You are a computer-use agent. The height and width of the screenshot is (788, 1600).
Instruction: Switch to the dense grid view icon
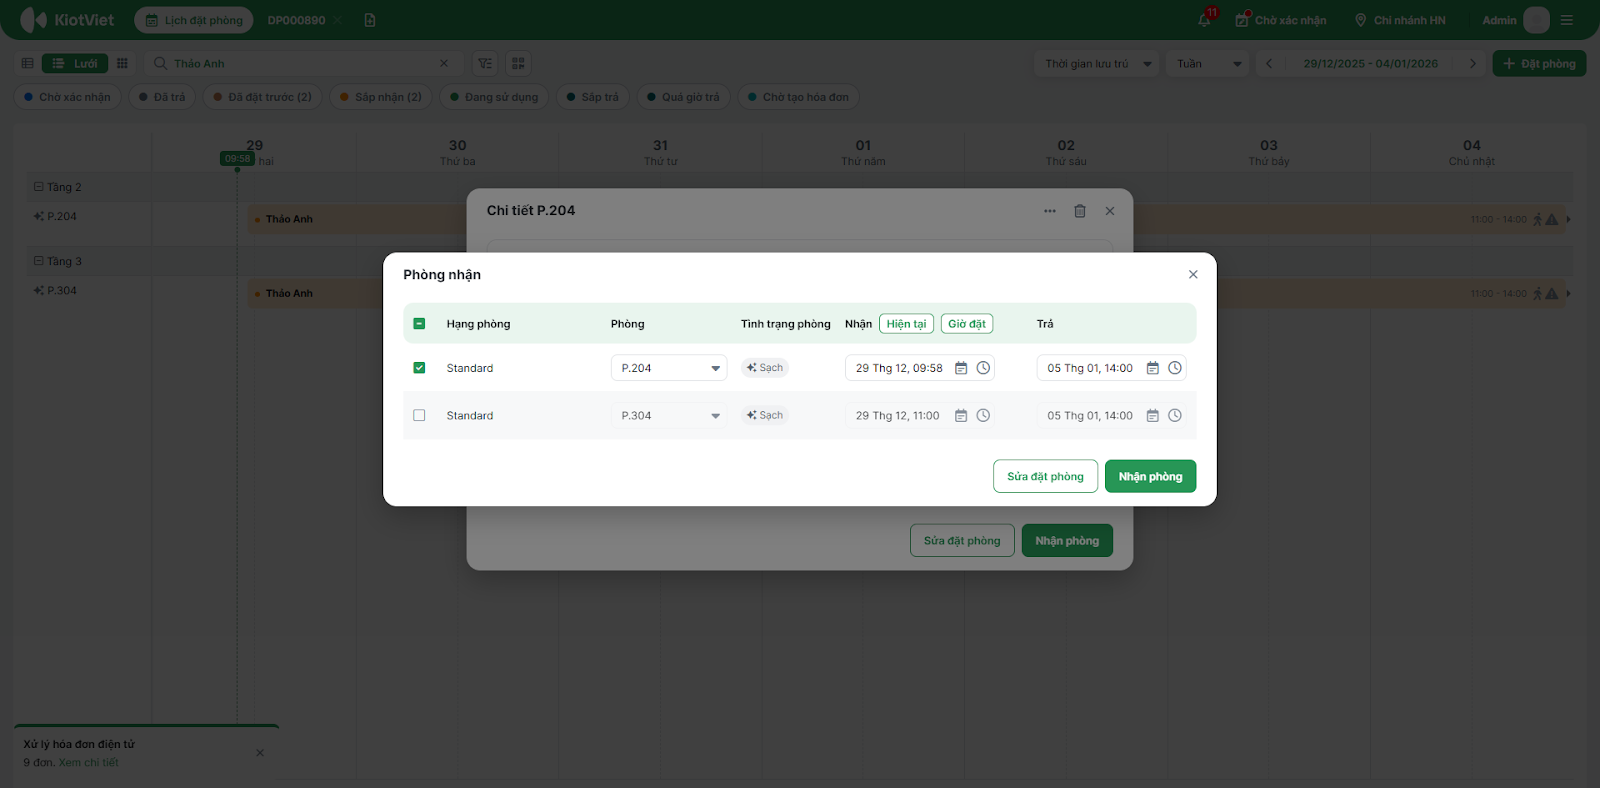[x=122, y=63]
